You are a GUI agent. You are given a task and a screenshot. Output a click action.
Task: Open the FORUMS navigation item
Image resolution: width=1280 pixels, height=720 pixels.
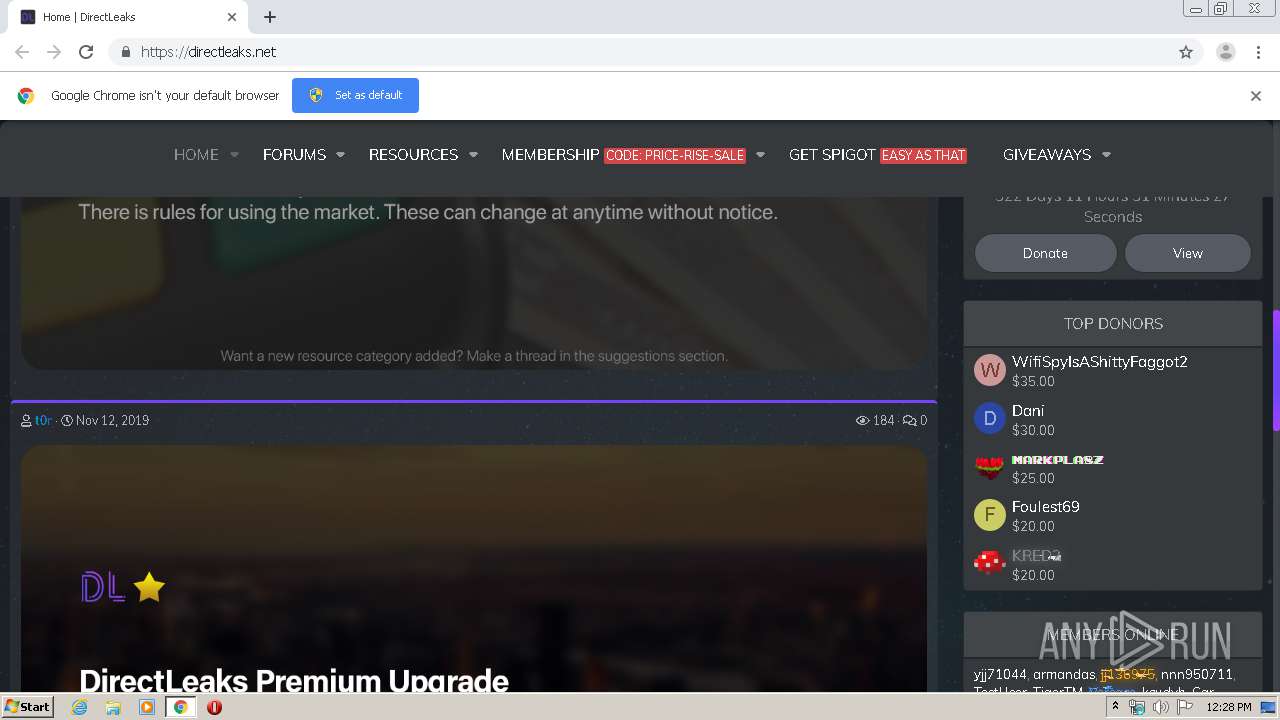pyautogui.click(x=294, y=154)
